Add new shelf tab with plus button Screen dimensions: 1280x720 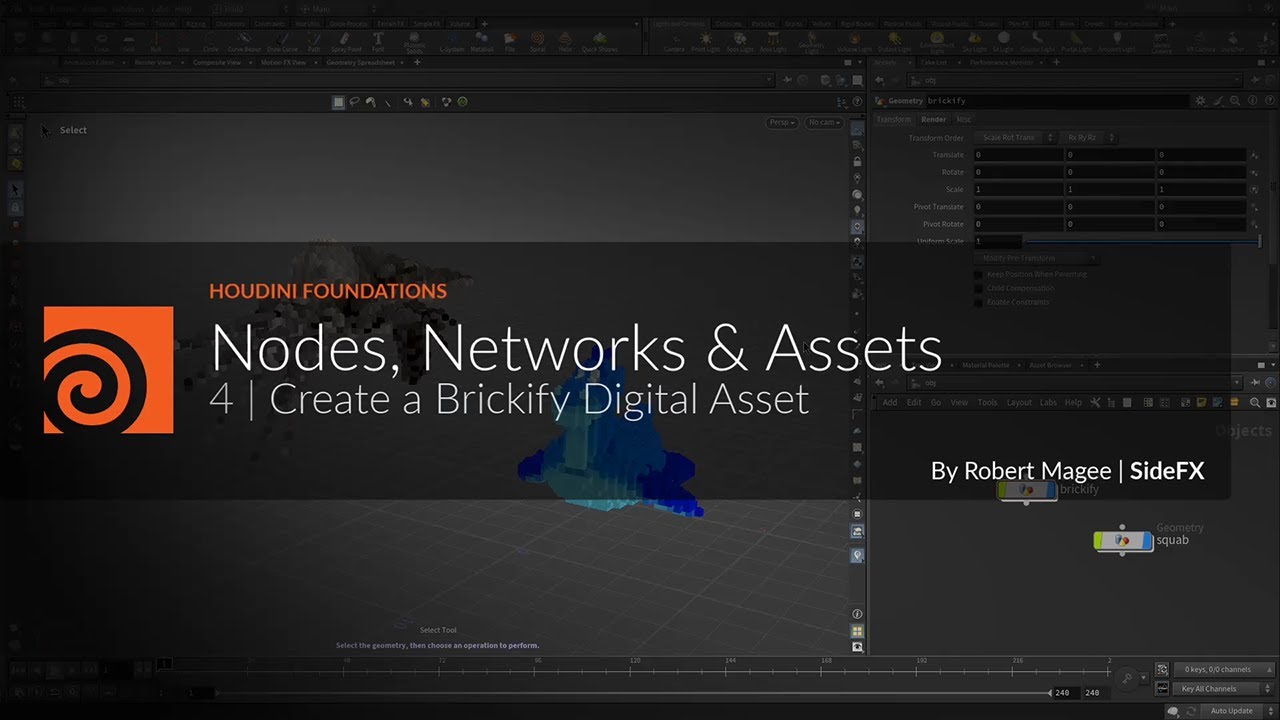click(x=485, y=23)
